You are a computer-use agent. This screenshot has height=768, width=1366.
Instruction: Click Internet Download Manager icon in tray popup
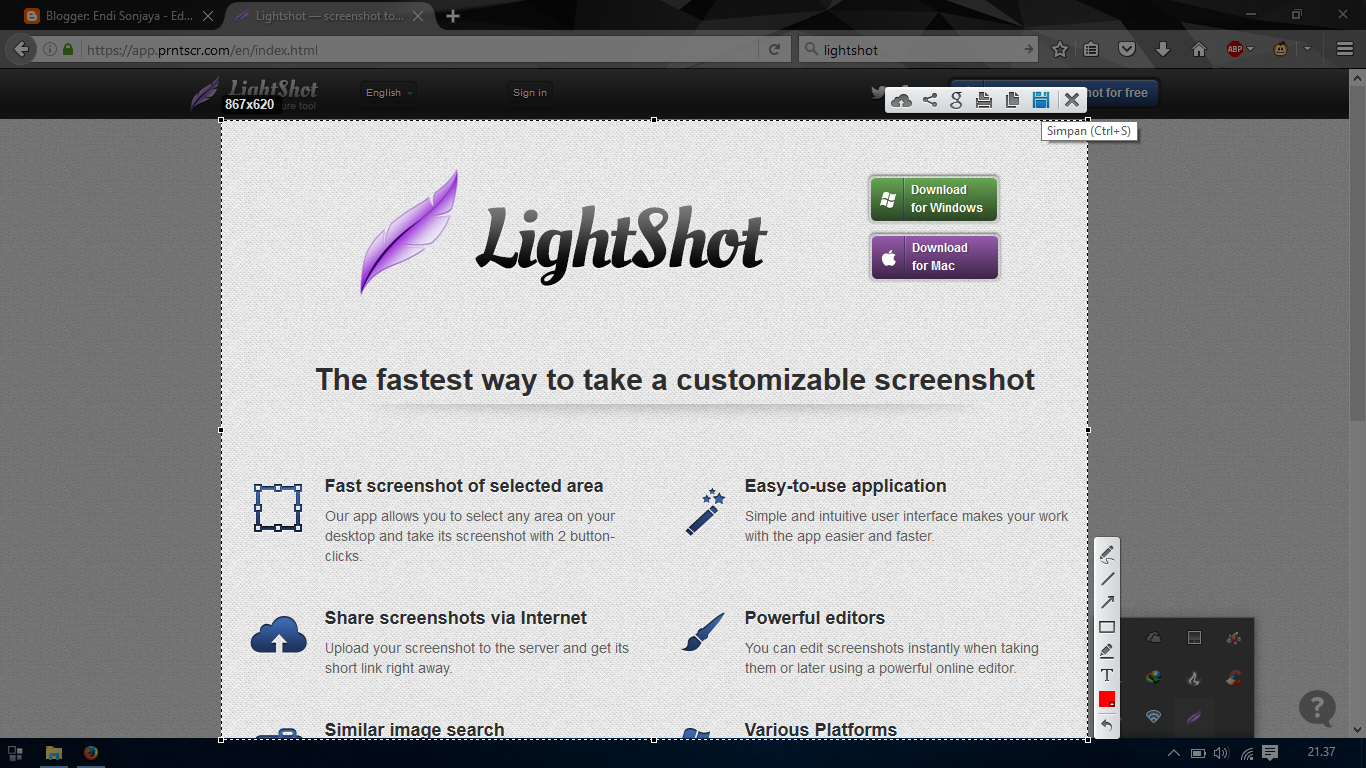click(1154, 678)
